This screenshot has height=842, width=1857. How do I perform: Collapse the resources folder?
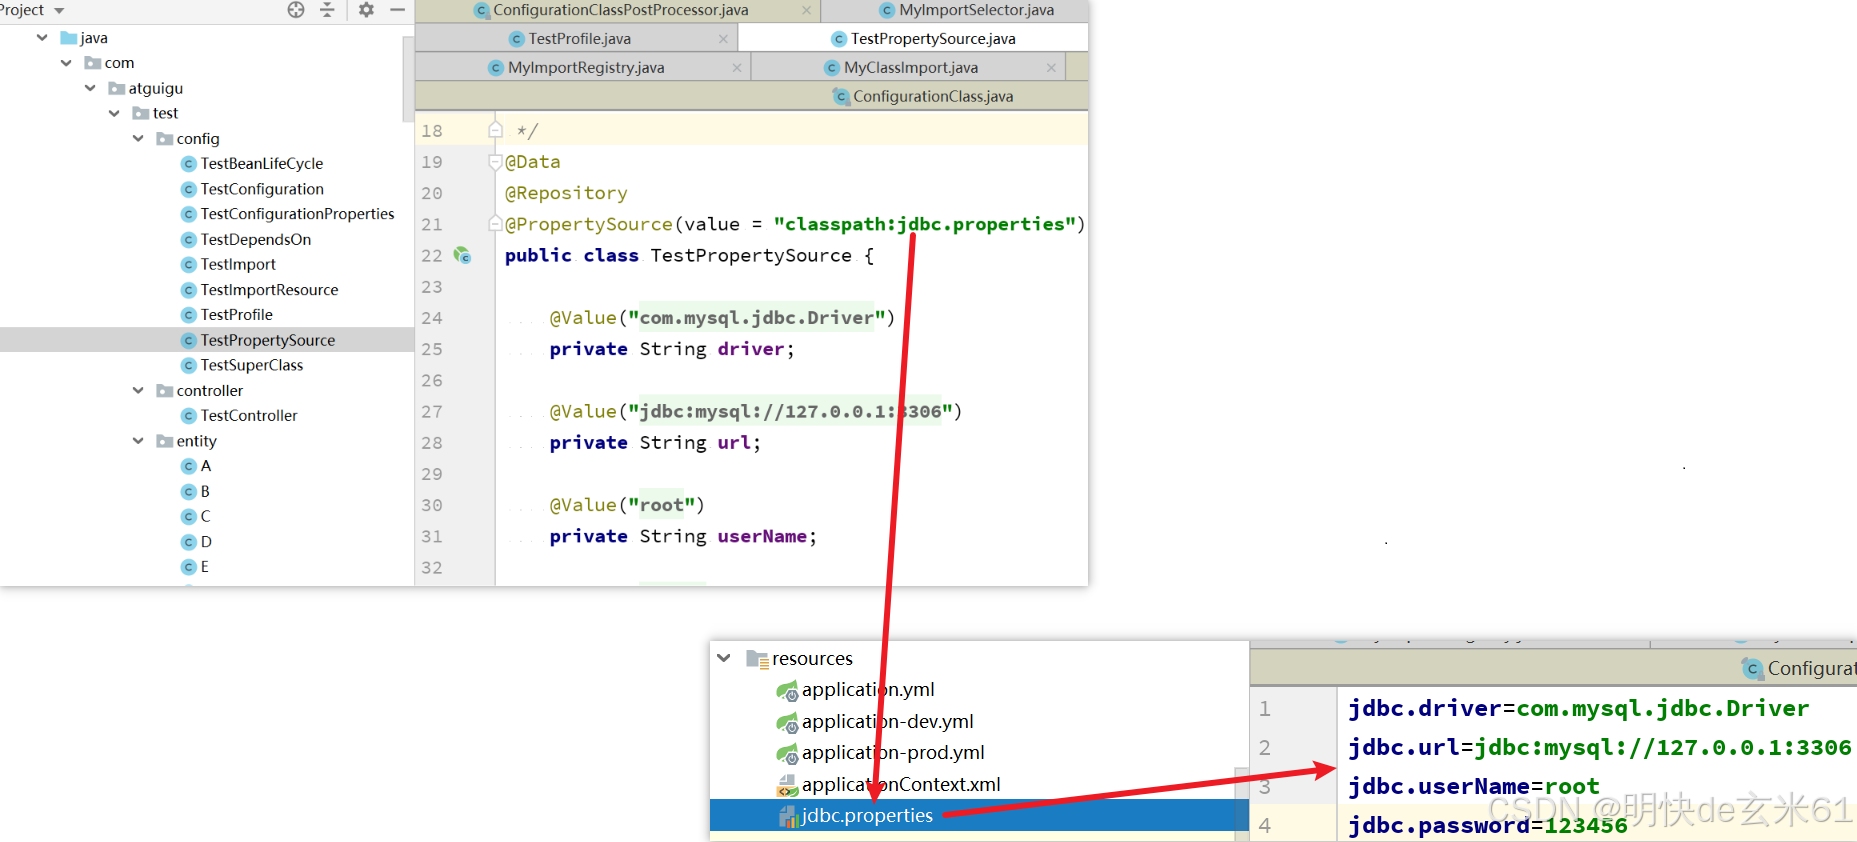click(724, 658)
